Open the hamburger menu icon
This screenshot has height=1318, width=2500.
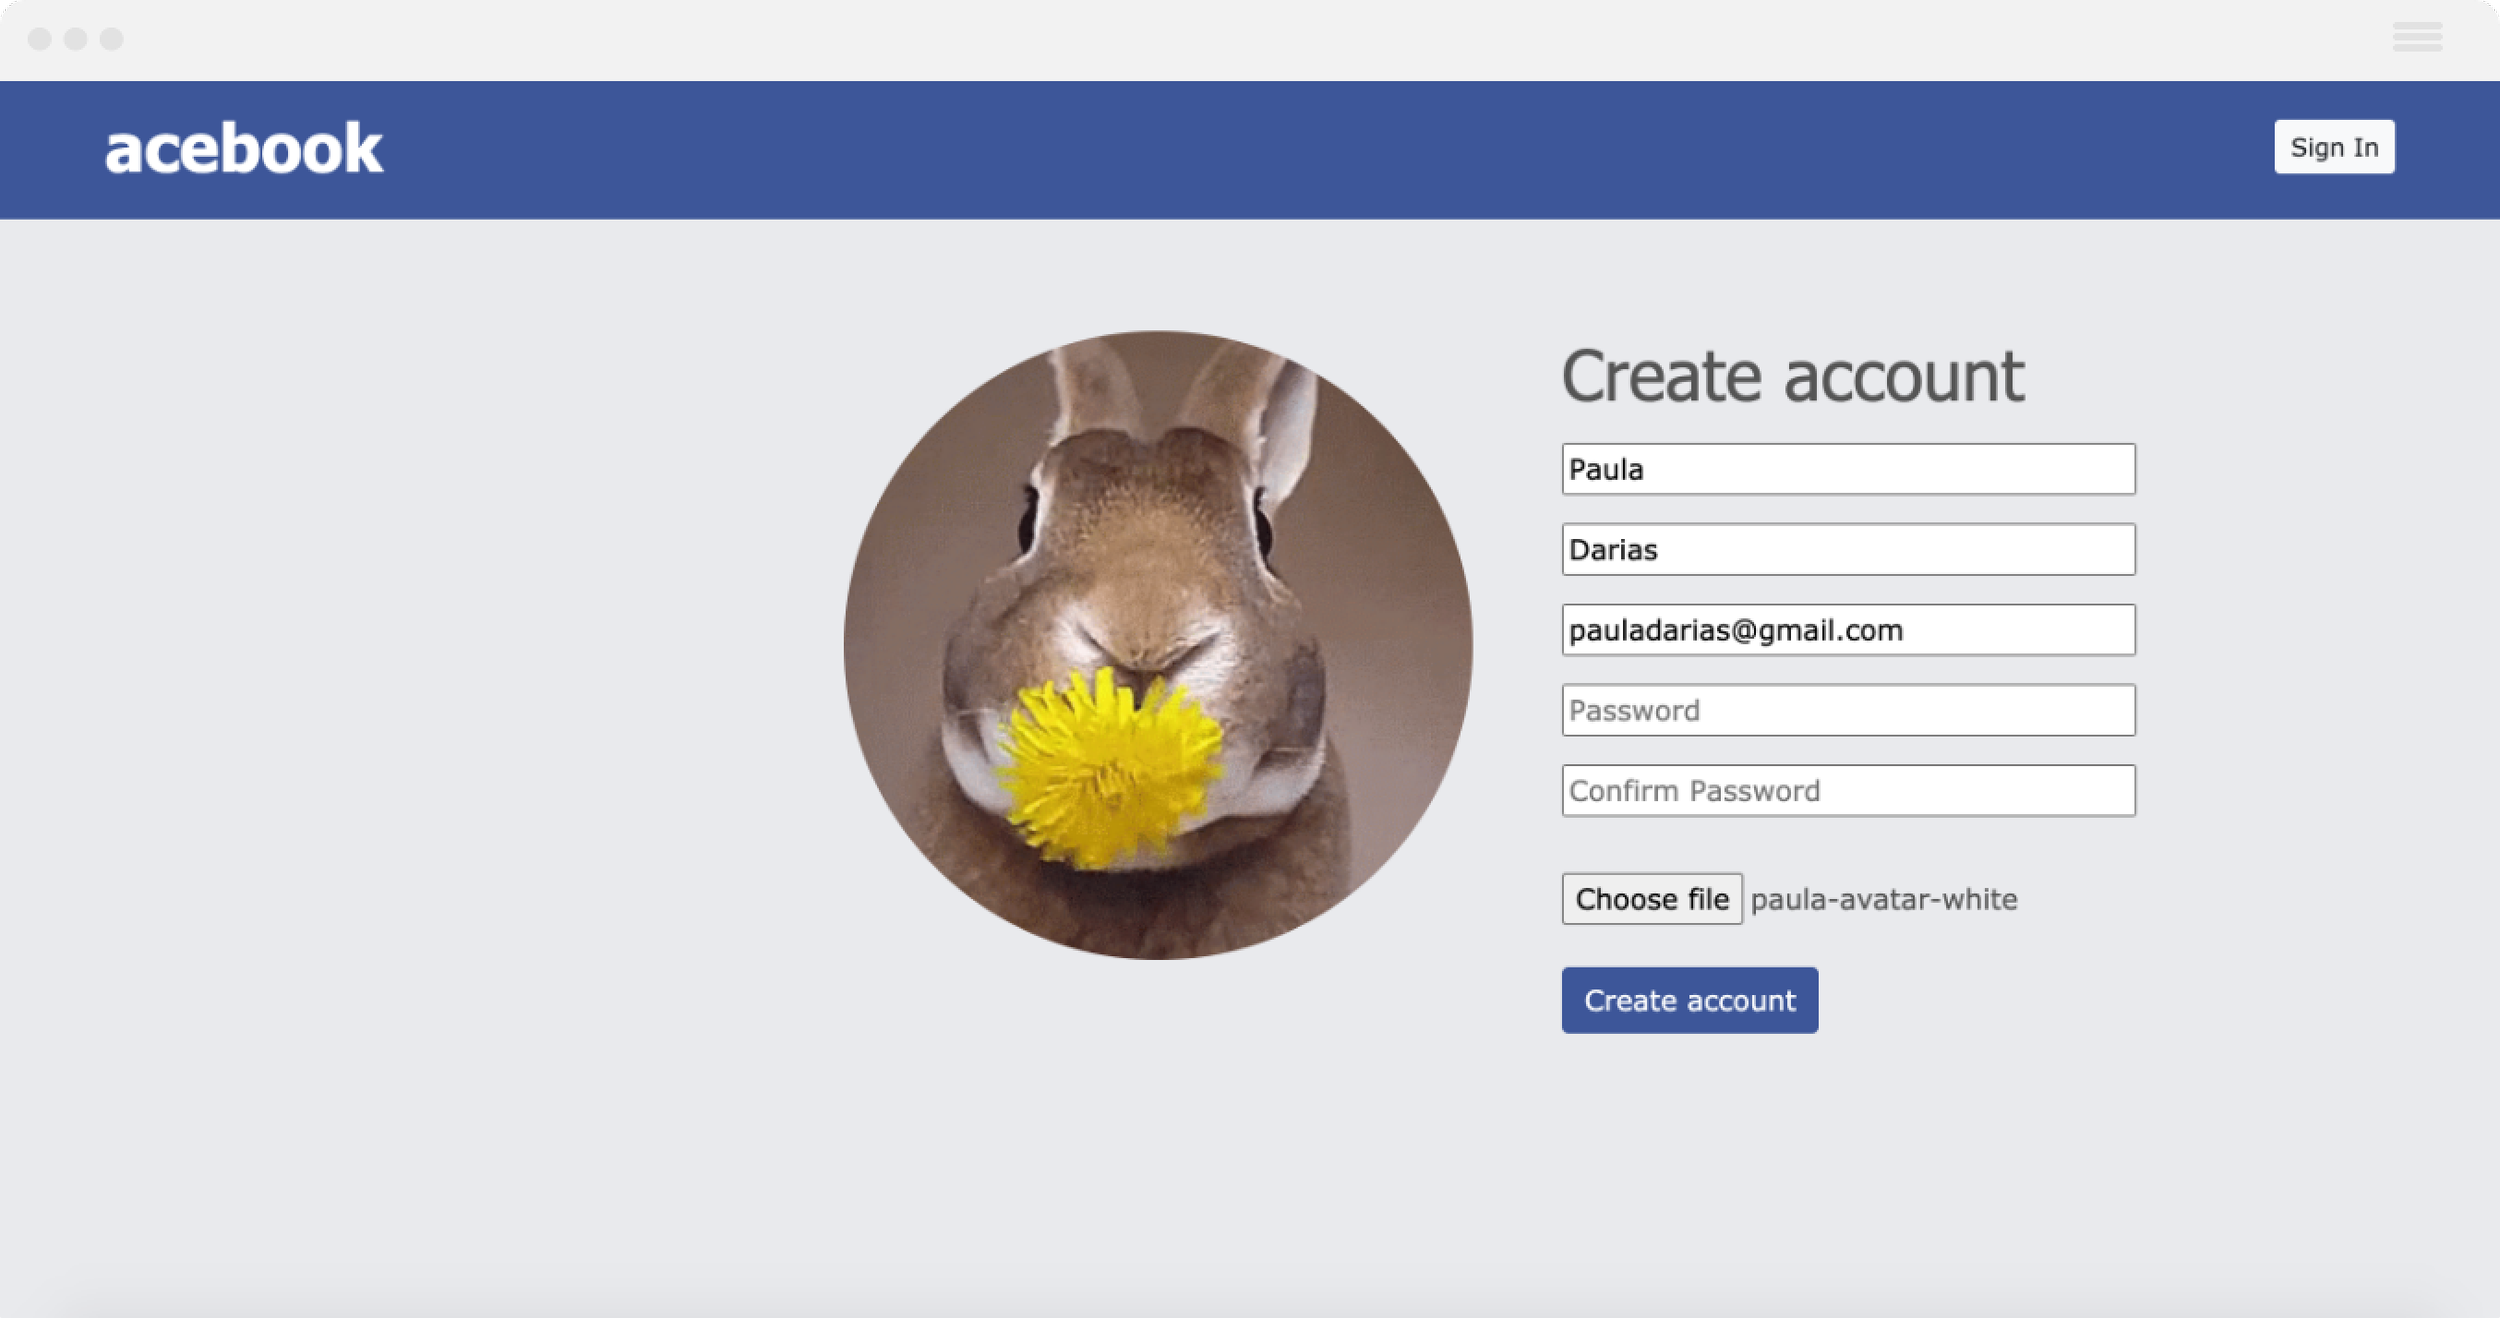pyautogui.click(x=2416, y=37)
